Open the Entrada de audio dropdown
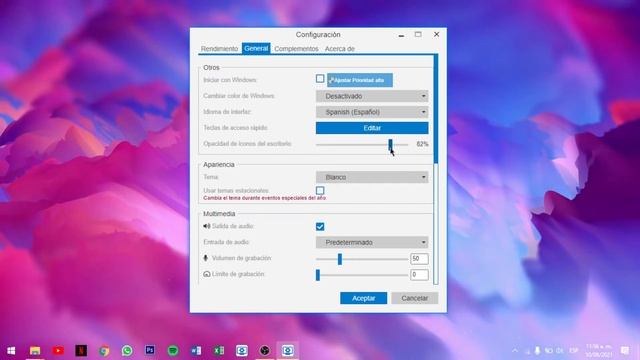Viewport: 640px width, 360px height. click(372, 242)
